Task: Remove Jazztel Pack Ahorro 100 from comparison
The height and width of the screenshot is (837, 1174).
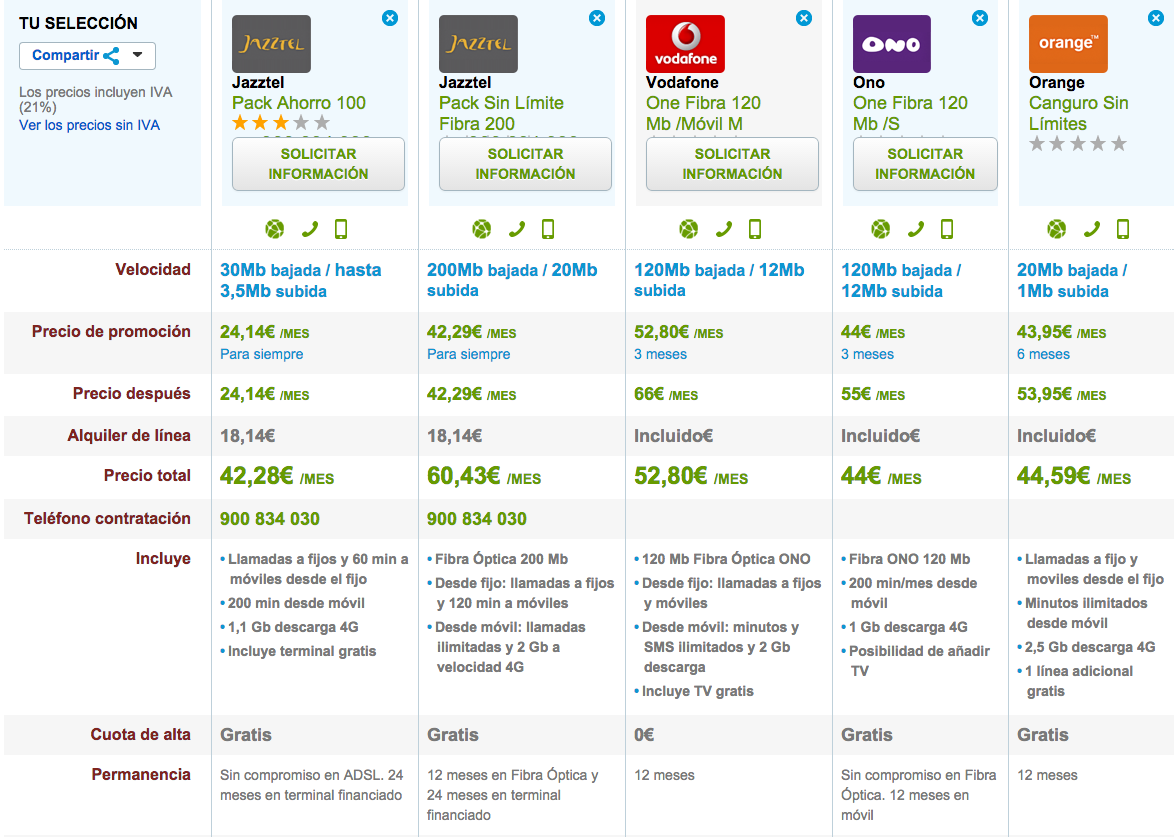Action: pos(389,18)
